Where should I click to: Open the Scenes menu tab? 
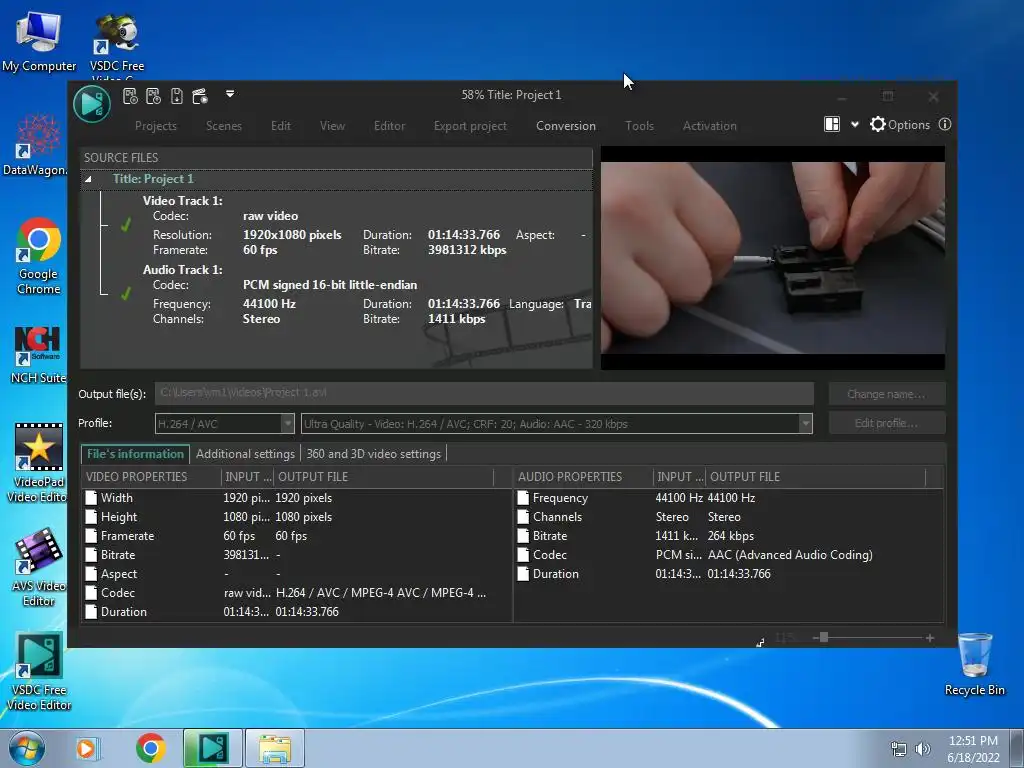224,125
